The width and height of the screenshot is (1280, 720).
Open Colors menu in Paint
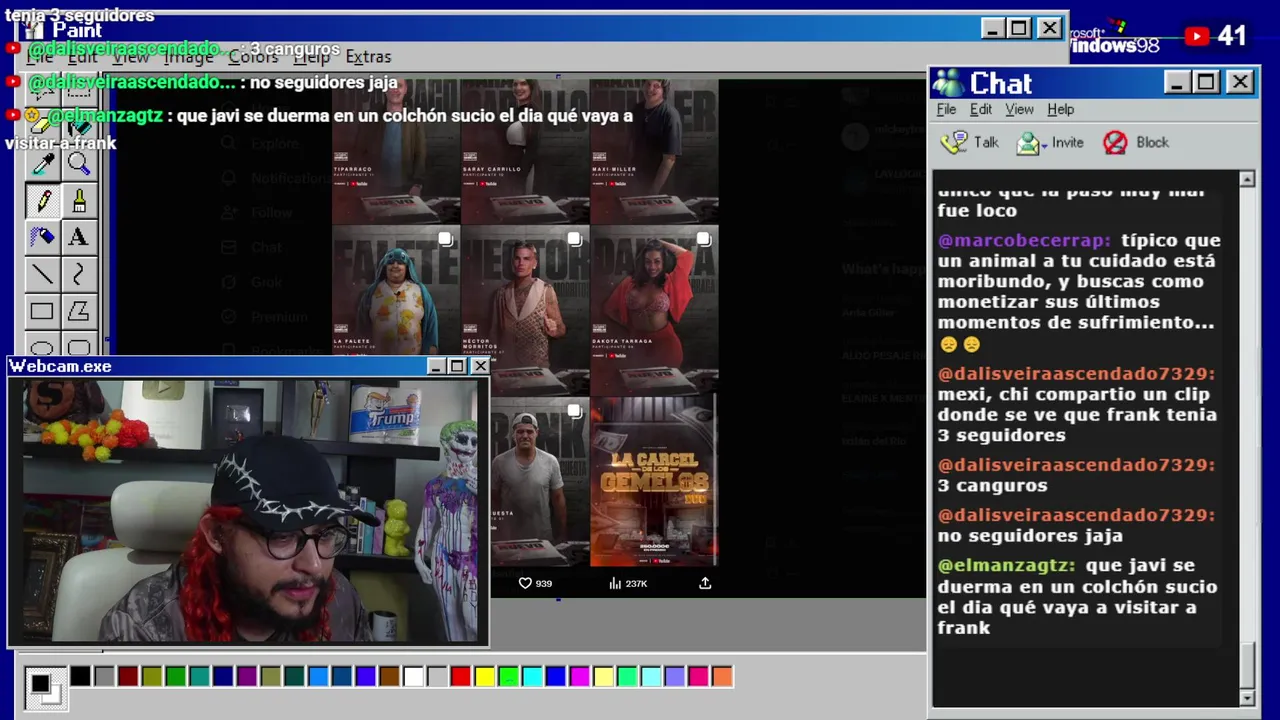(x=253, y=57)
